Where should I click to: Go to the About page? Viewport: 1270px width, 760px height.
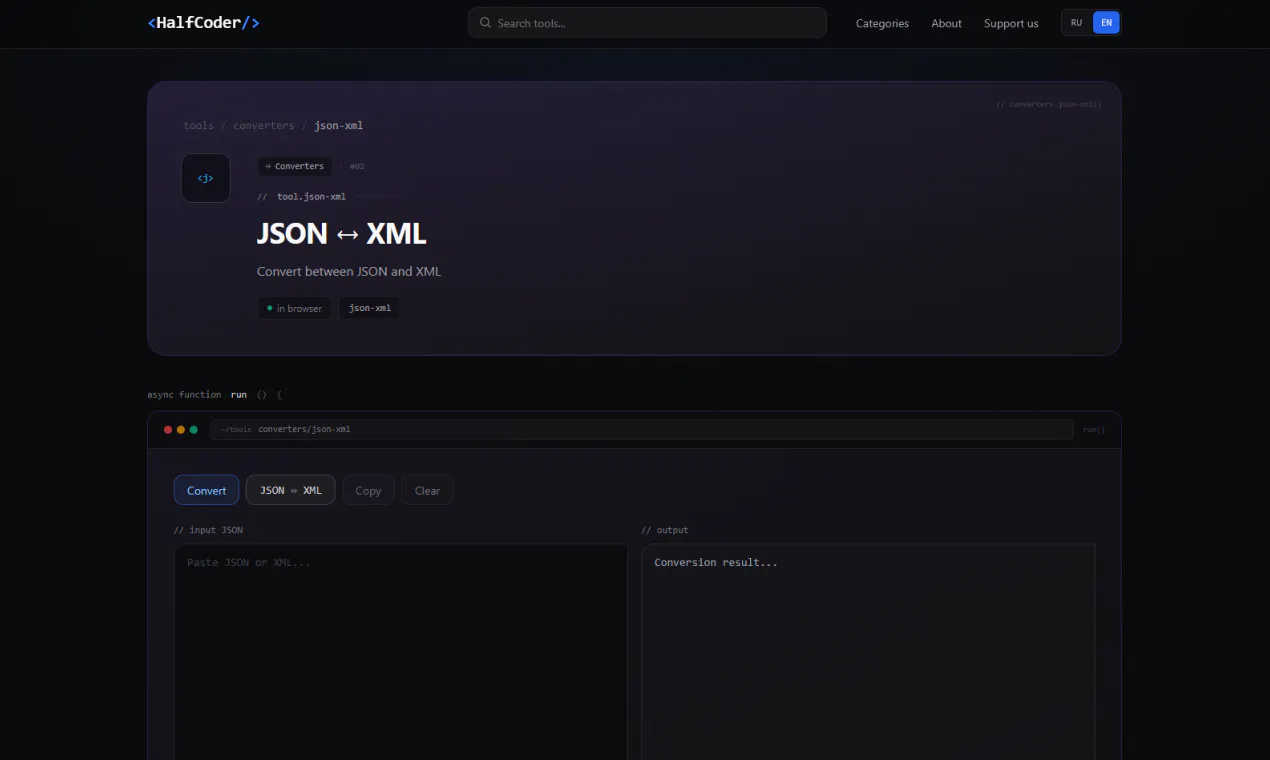[946, 23]
